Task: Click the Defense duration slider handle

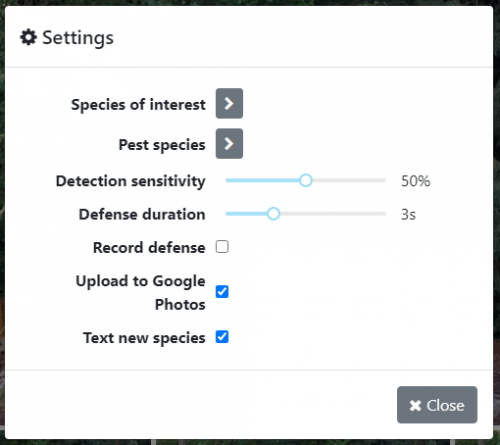Action: coord(273,214)
